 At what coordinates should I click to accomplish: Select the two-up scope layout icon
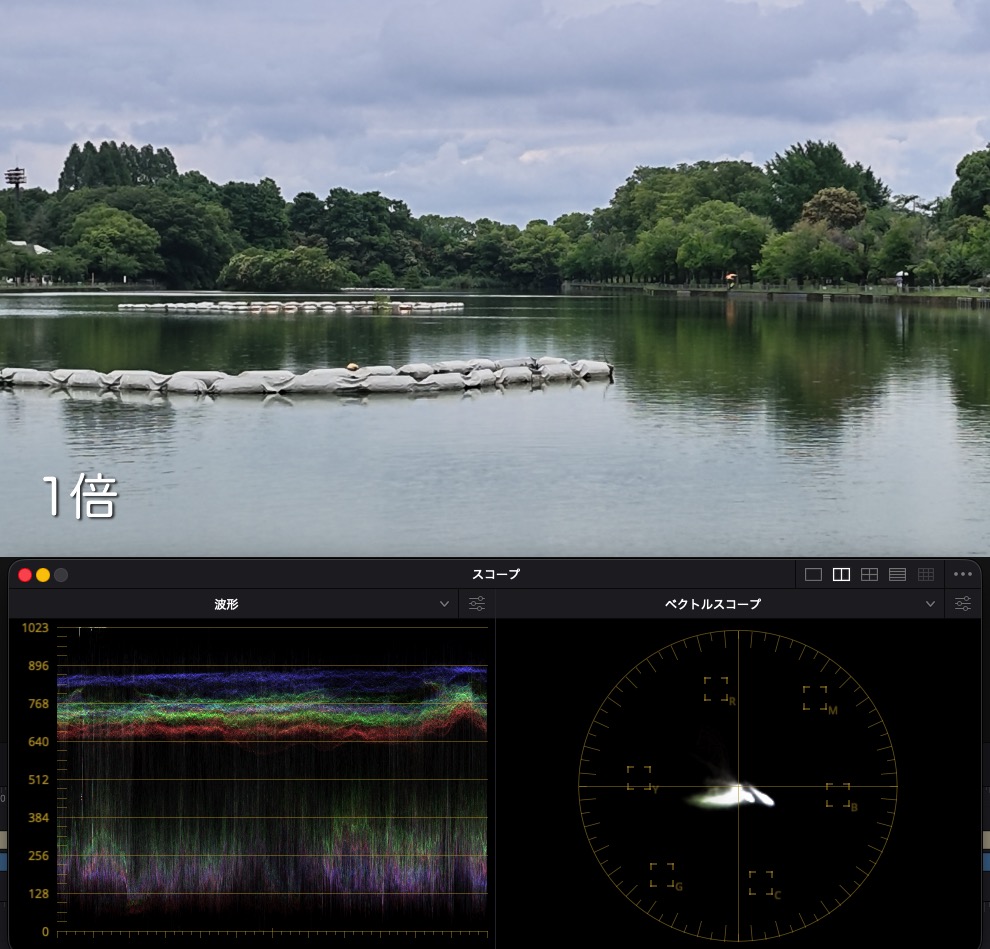[841, 575]
